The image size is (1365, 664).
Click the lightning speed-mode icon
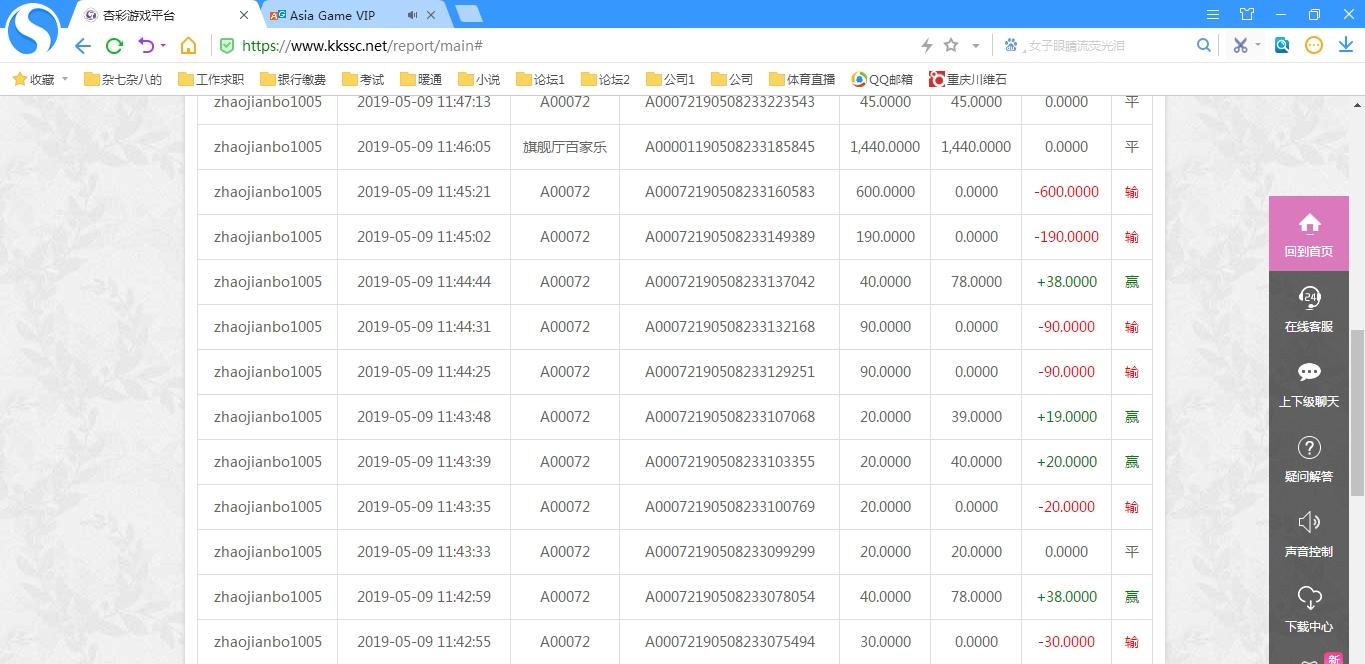[x=927, y=46]
